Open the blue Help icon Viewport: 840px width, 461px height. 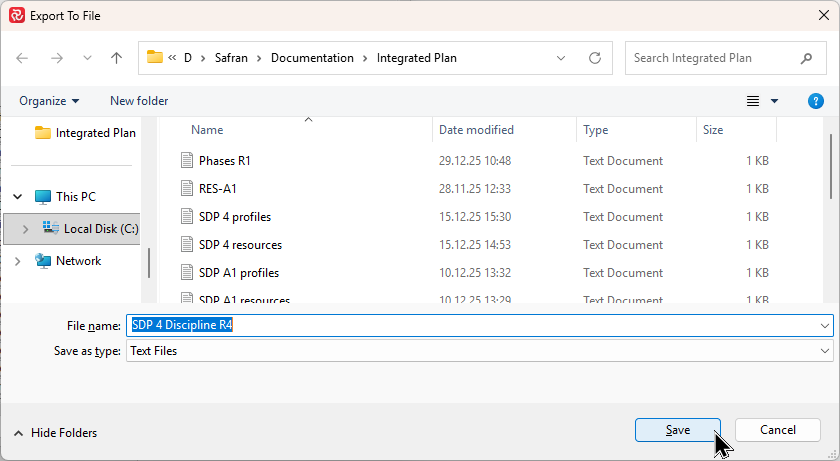pos(815,101)
